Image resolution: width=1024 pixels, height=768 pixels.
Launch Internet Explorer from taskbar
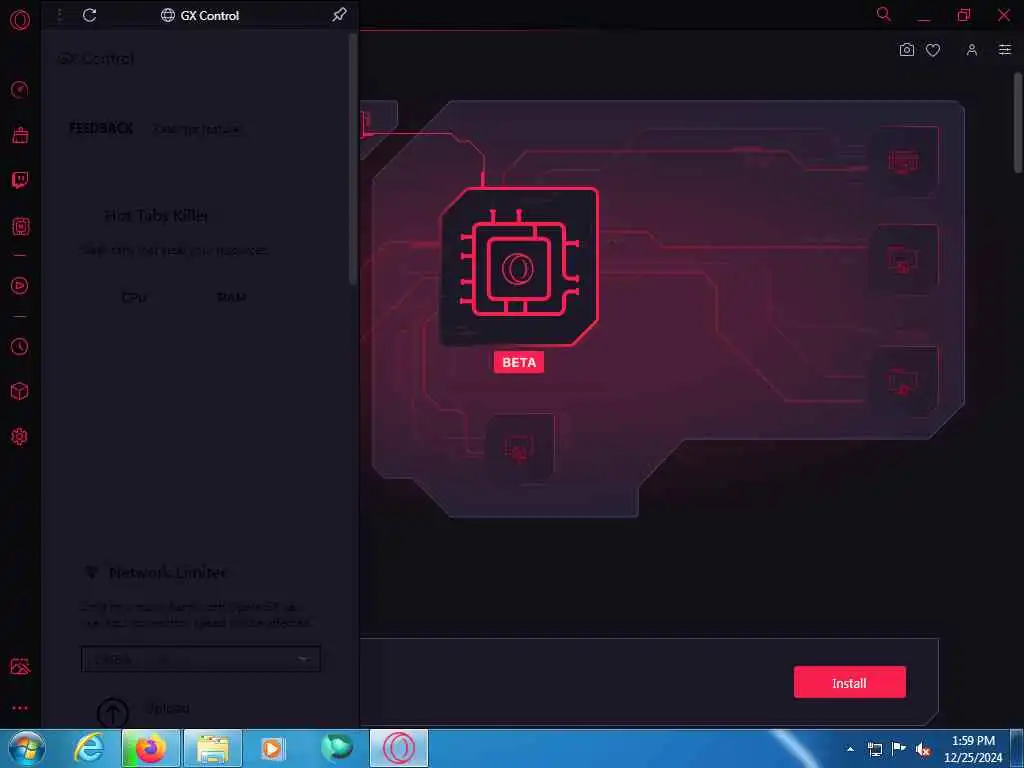[x=89, y=748]
